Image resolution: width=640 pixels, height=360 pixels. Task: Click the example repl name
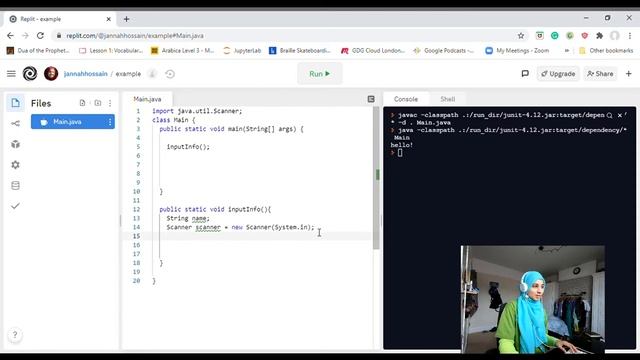128,74
